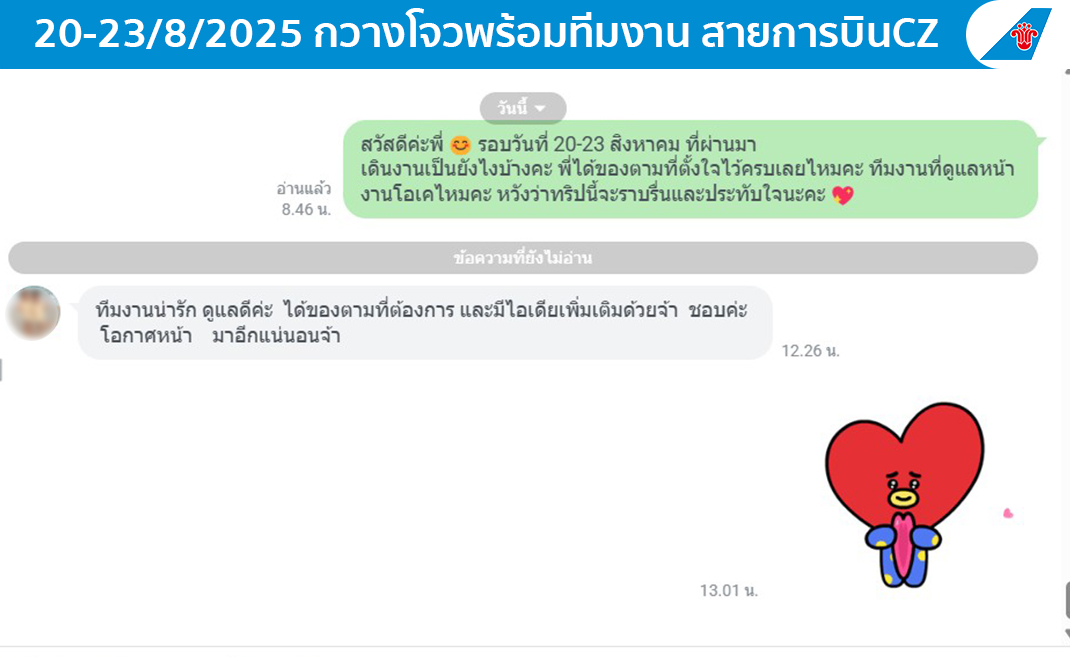
Task: Click the vertical scrollbar thumb at right
Action: pos(1067,600)
